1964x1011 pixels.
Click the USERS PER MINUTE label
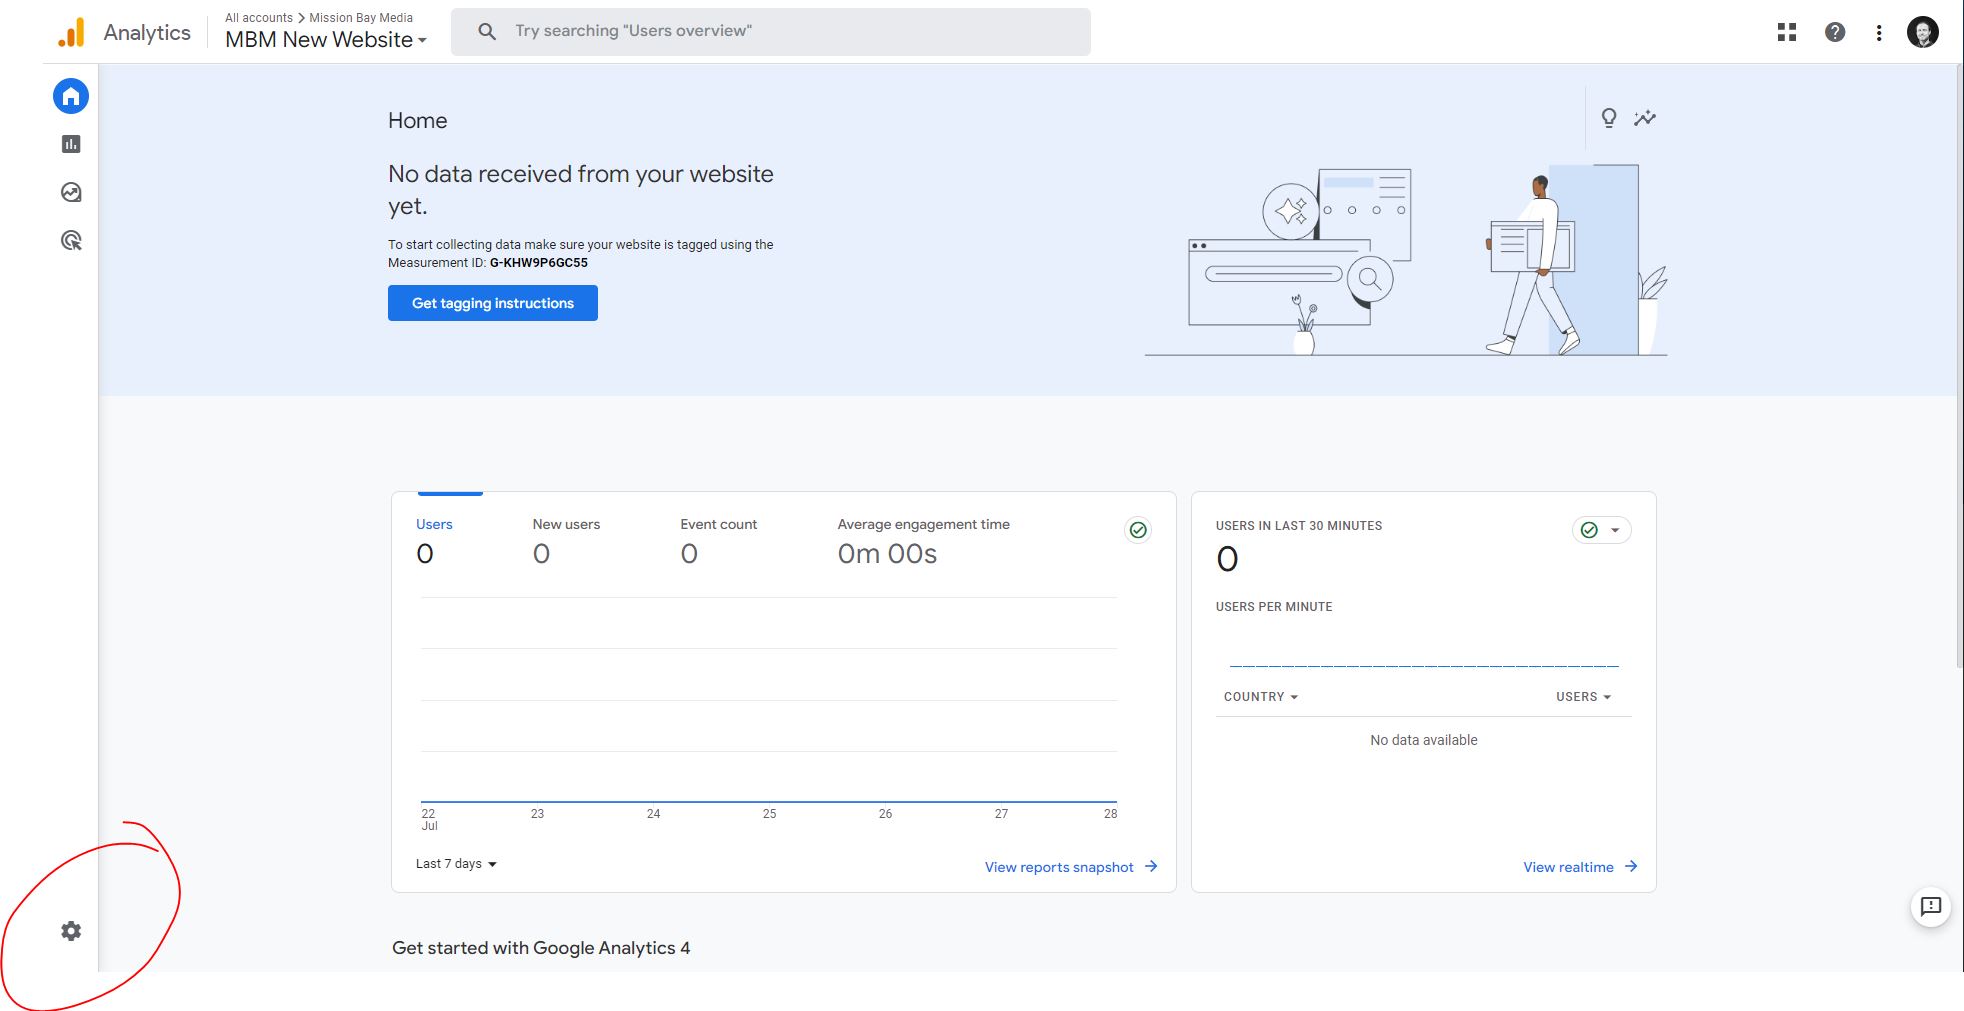click(x=1274, y=607)
